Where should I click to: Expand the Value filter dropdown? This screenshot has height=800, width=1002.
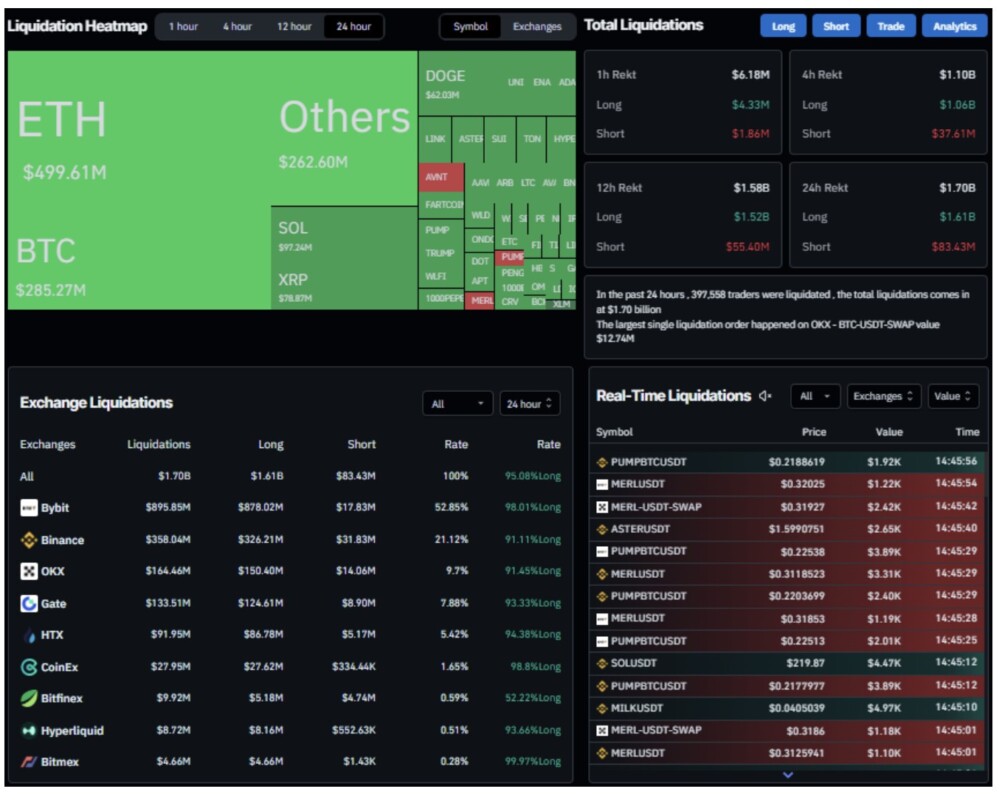point(952,396)
